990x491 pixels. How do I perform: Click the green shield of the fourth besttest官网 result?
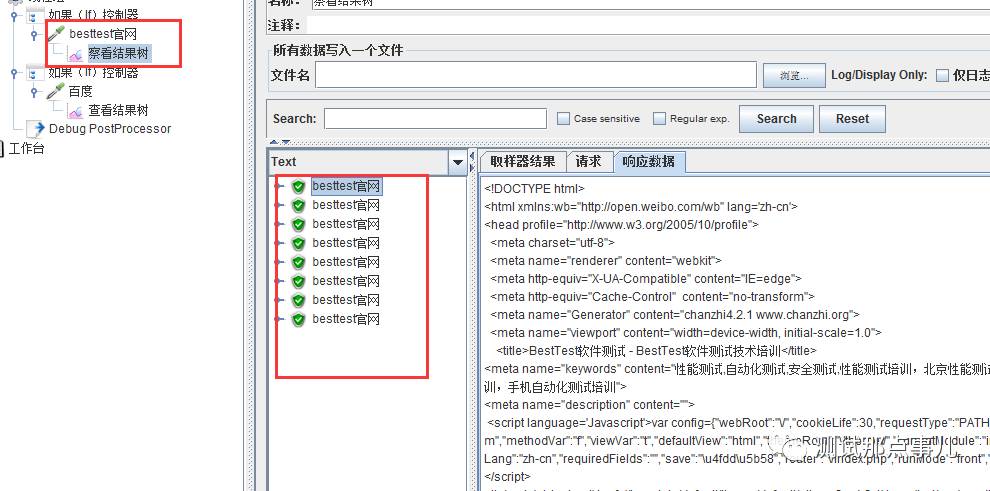299,243
